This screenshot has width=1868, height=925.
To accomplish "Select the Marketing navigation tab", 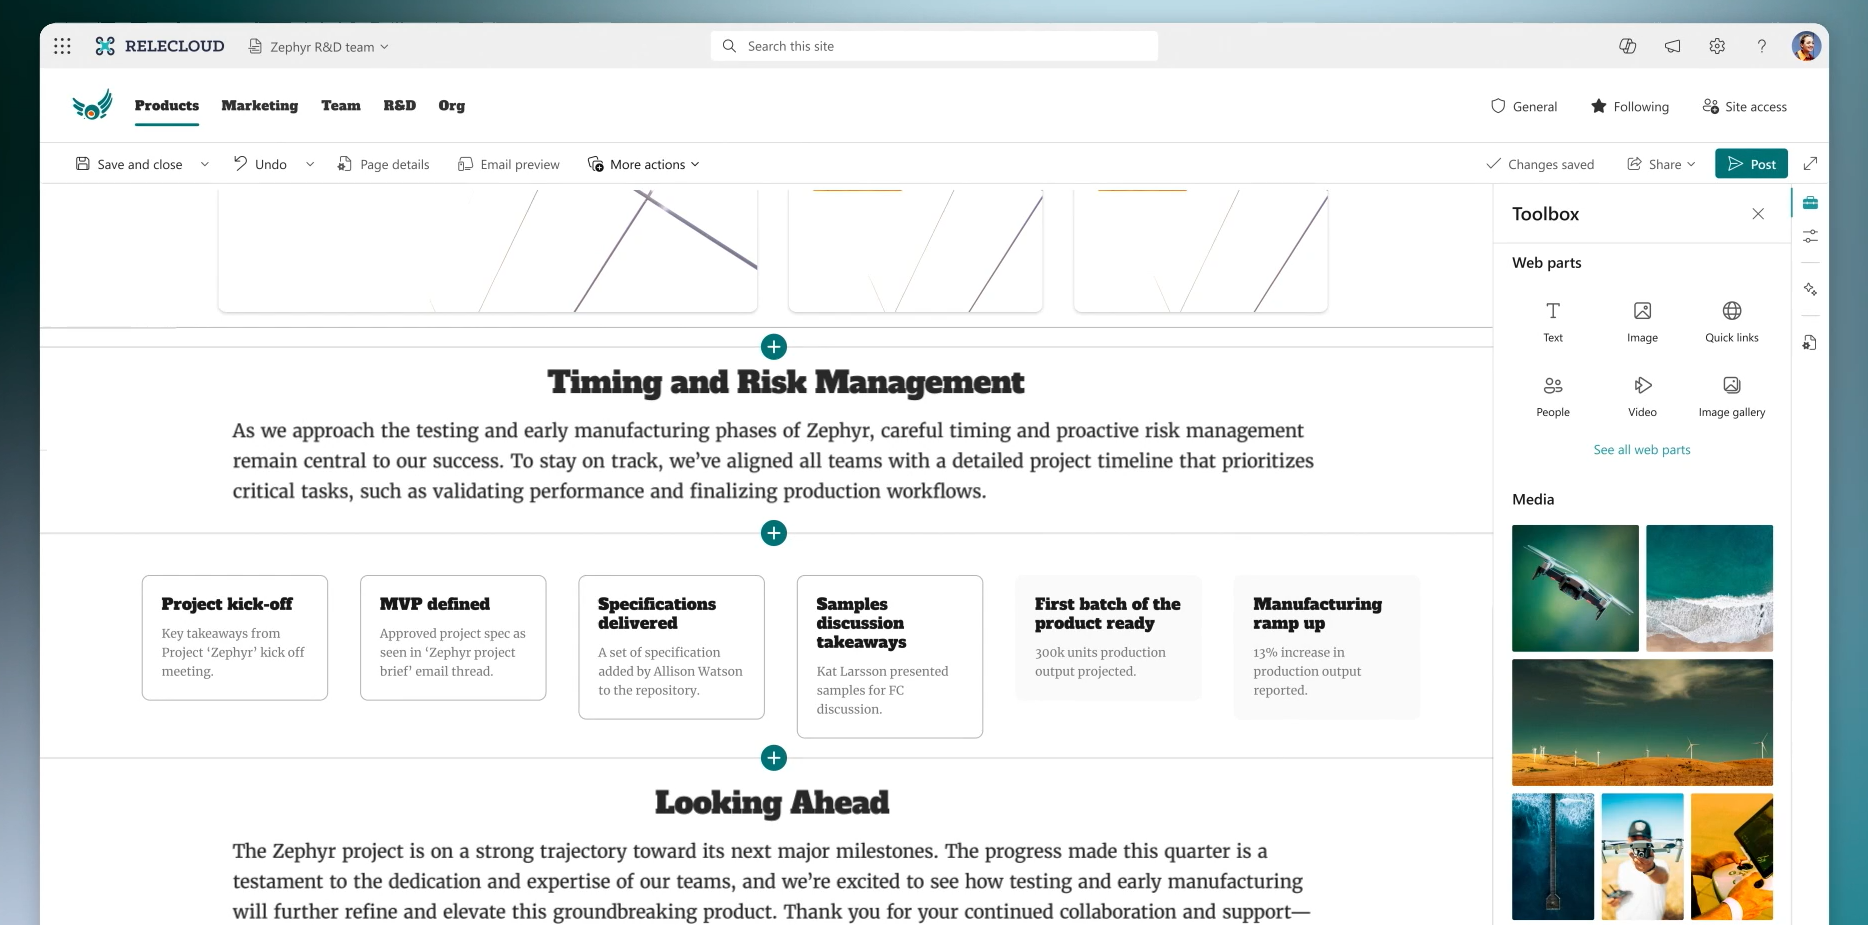I will [x=260, y=106].
